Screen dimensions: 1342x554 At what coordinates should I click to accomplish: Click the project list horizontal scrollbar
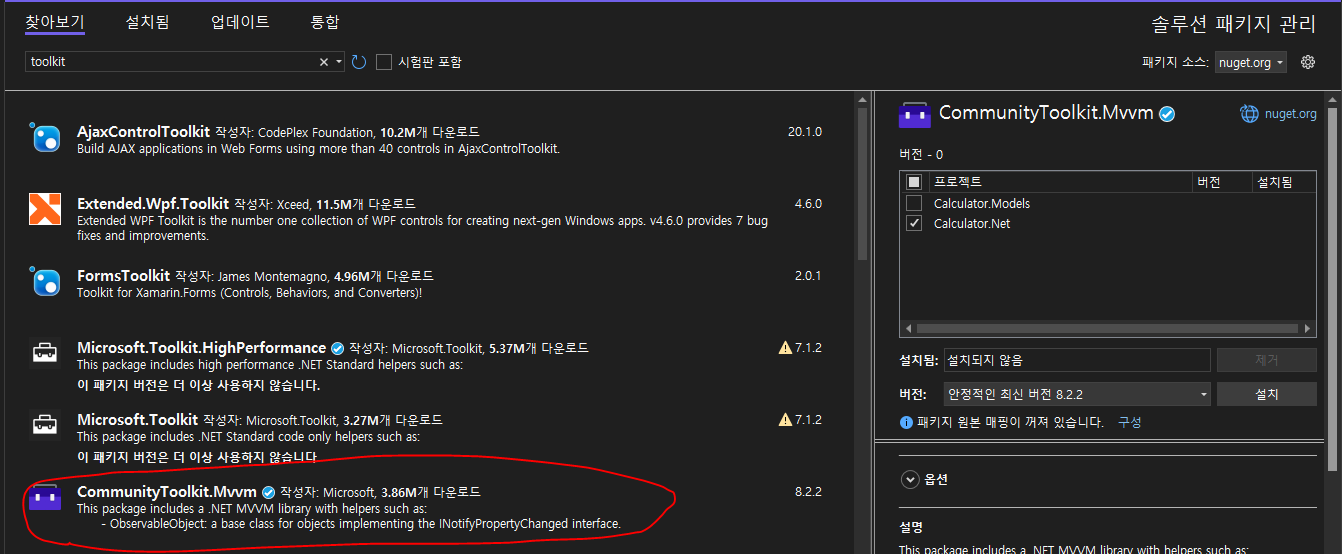1108,328
